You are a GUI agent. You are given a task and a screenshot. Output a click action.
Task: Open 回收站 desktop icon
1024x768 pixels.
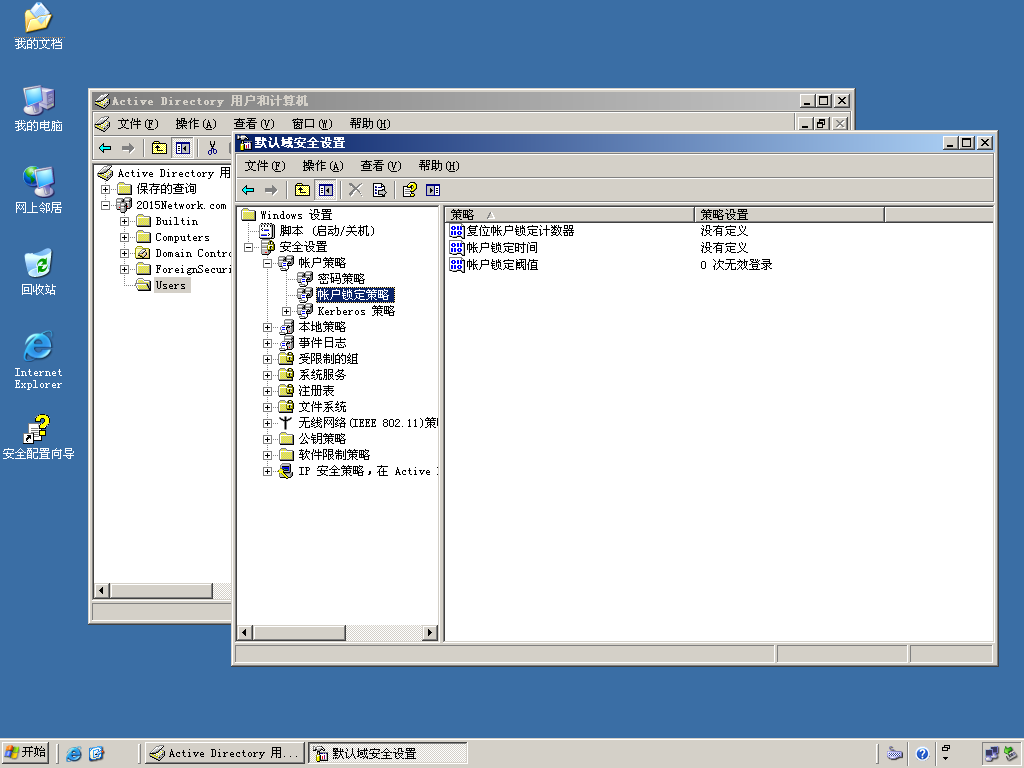pos(39,272)
